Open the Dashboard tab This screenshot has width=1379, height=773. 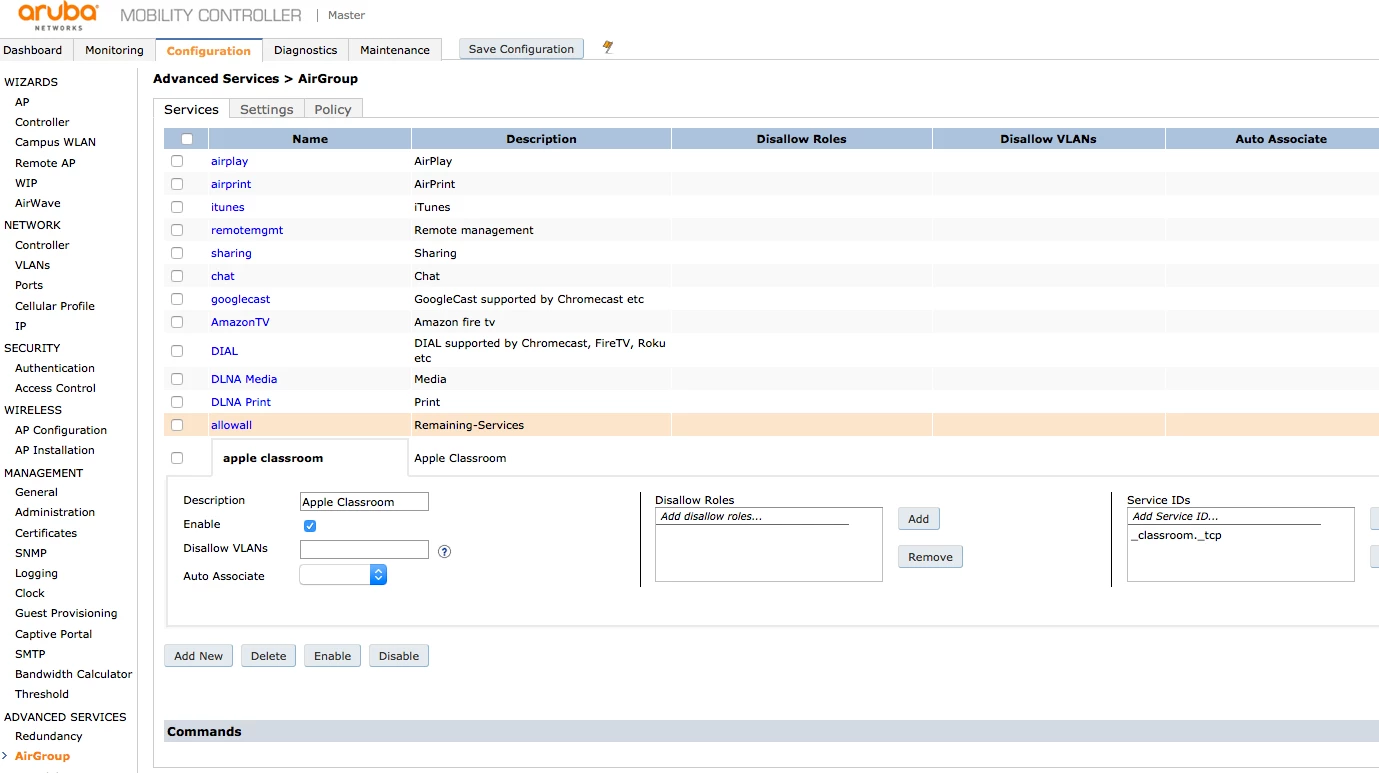33,50
